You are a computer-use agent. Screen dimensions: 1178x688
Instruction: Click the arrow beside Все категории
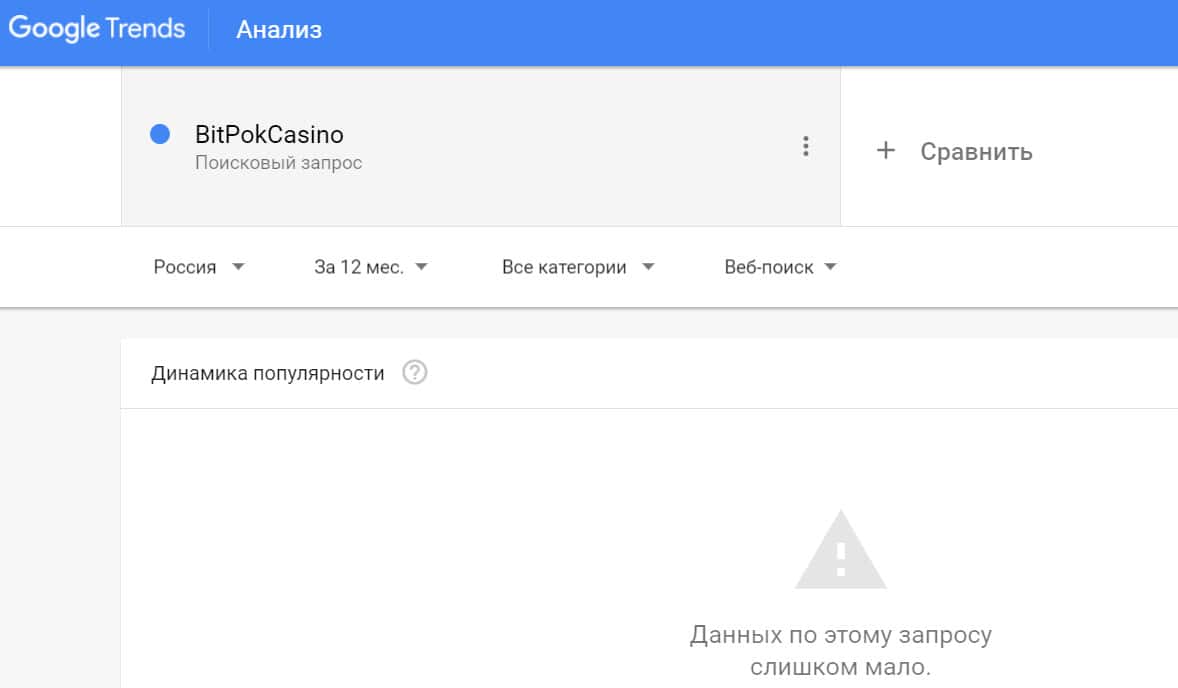pos(648,267)
